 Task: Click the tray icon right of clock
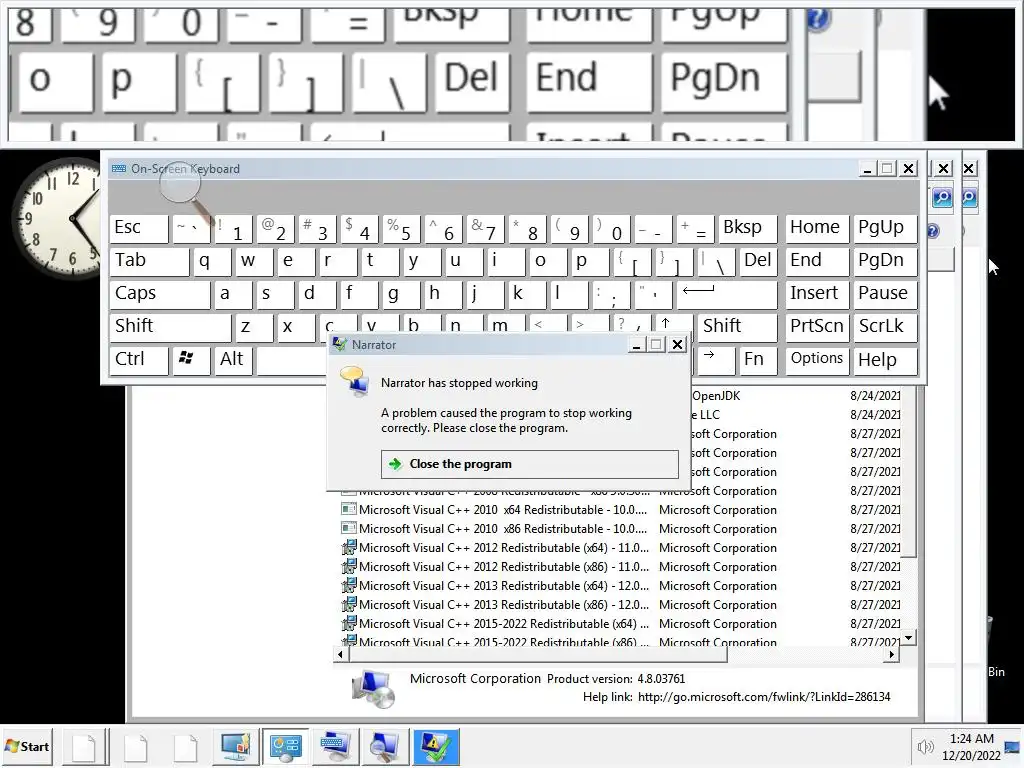[x=1013, y=746]
